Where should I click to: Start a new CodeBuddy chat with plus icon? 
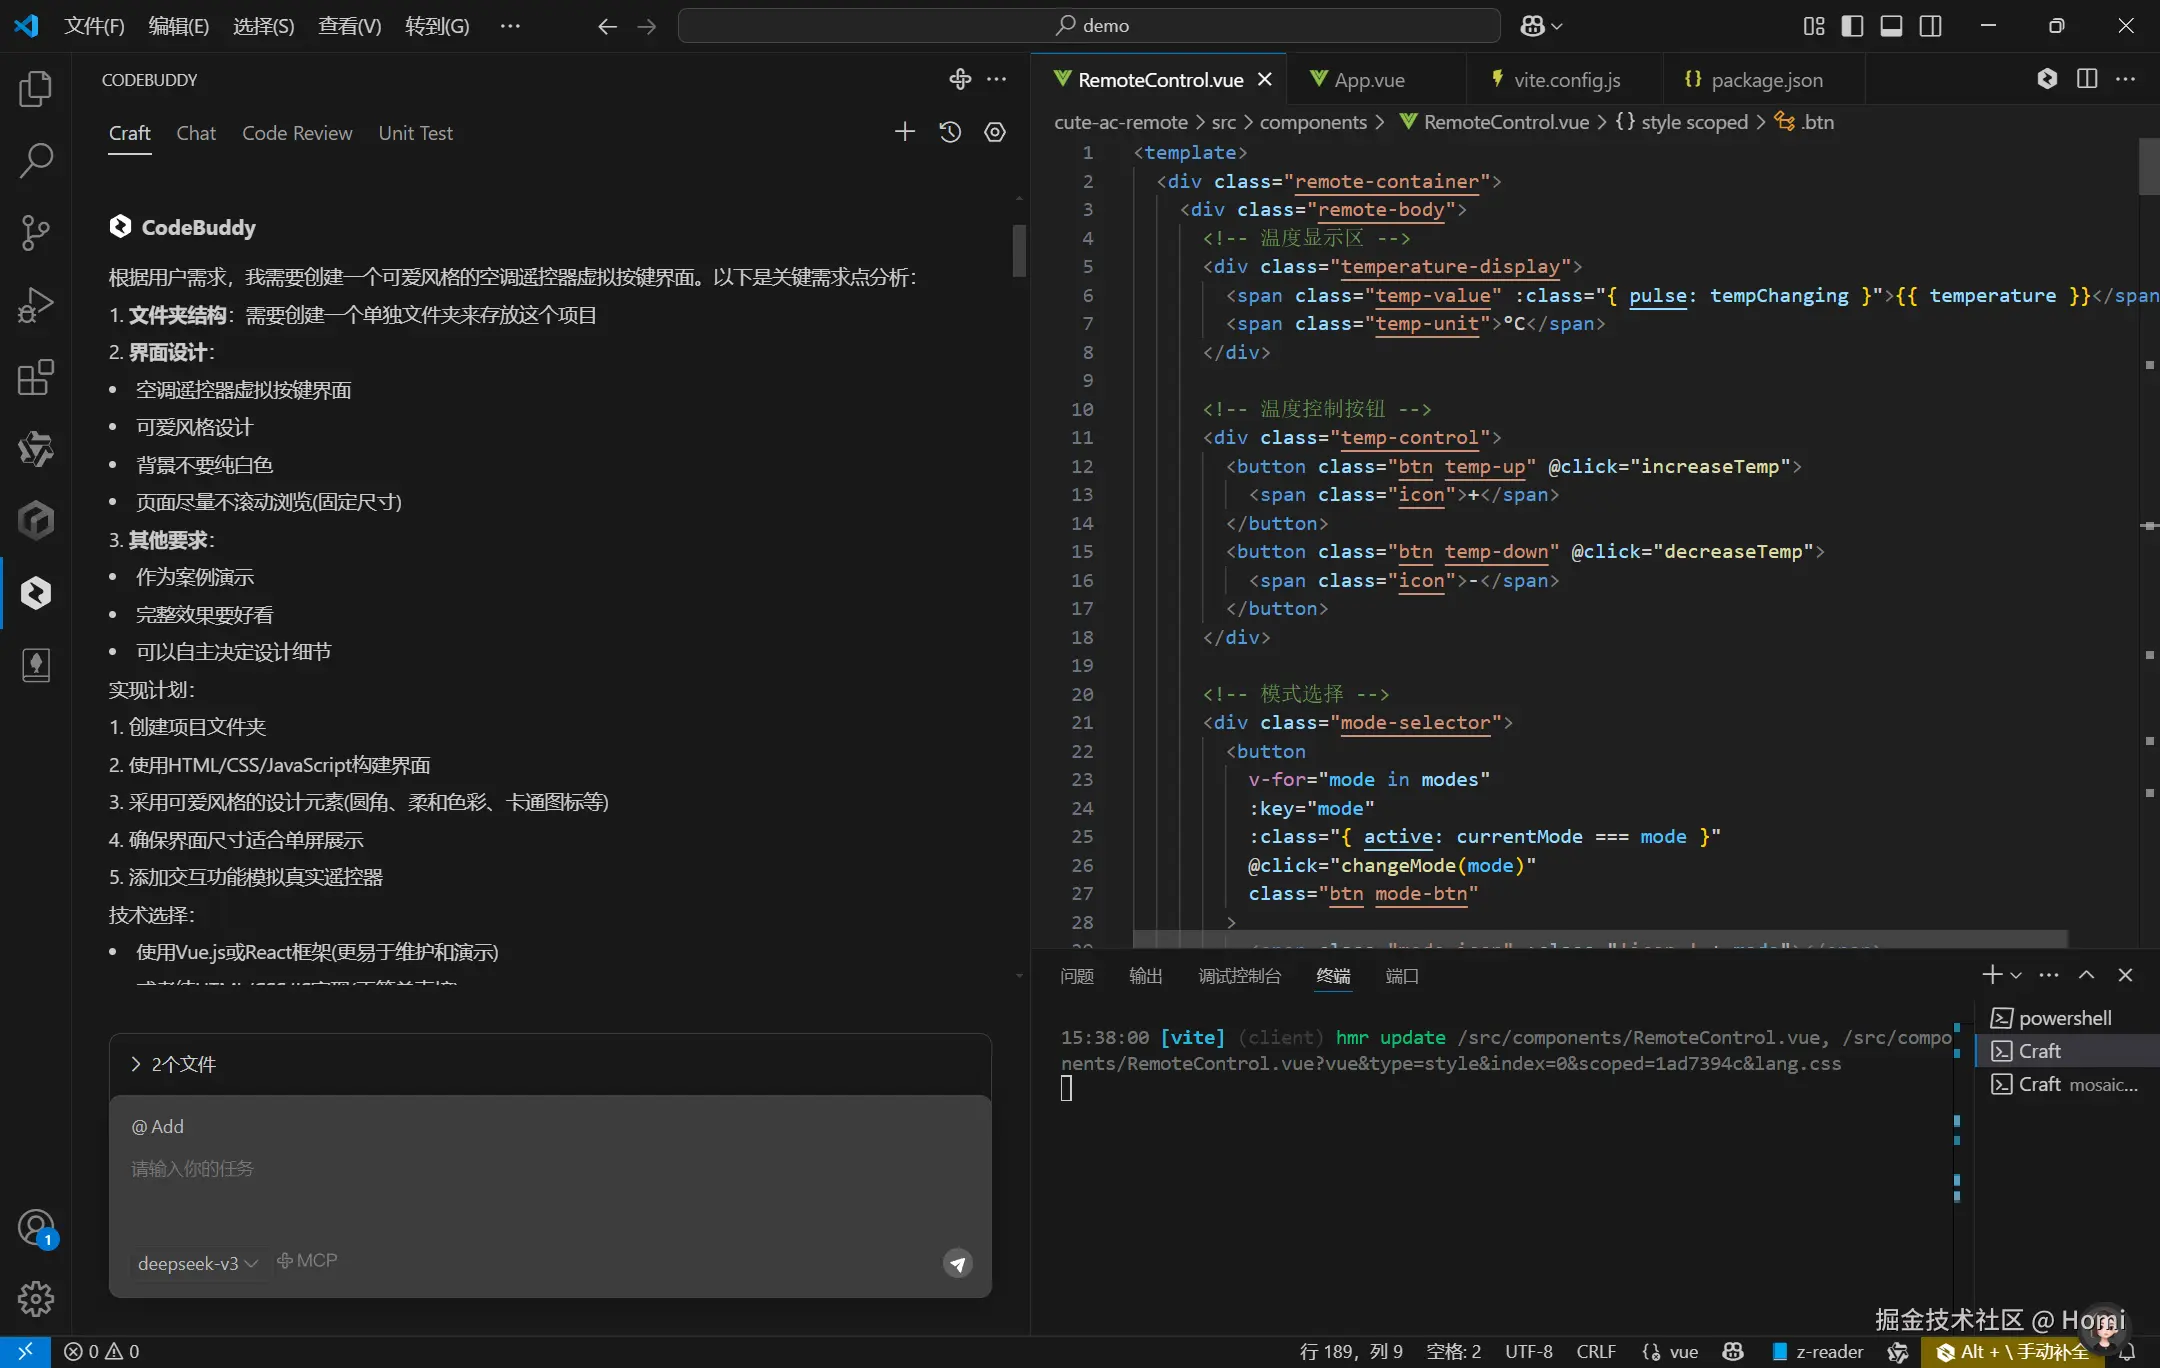point(904,132)
